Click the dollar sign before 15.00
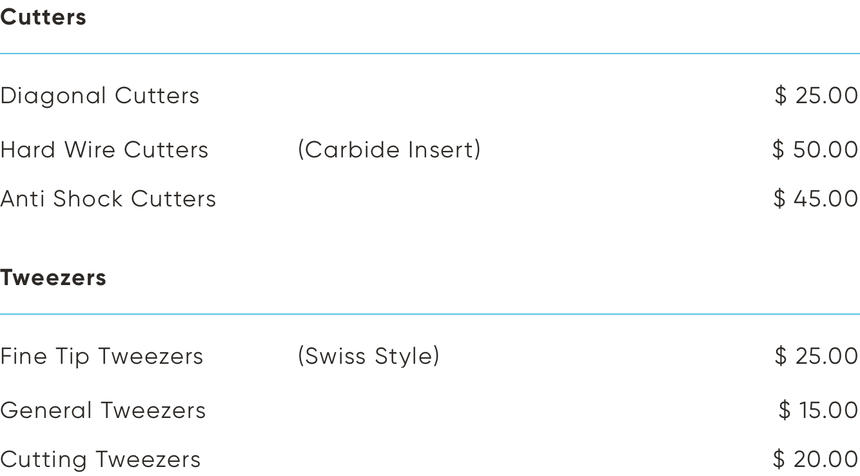 785,410
